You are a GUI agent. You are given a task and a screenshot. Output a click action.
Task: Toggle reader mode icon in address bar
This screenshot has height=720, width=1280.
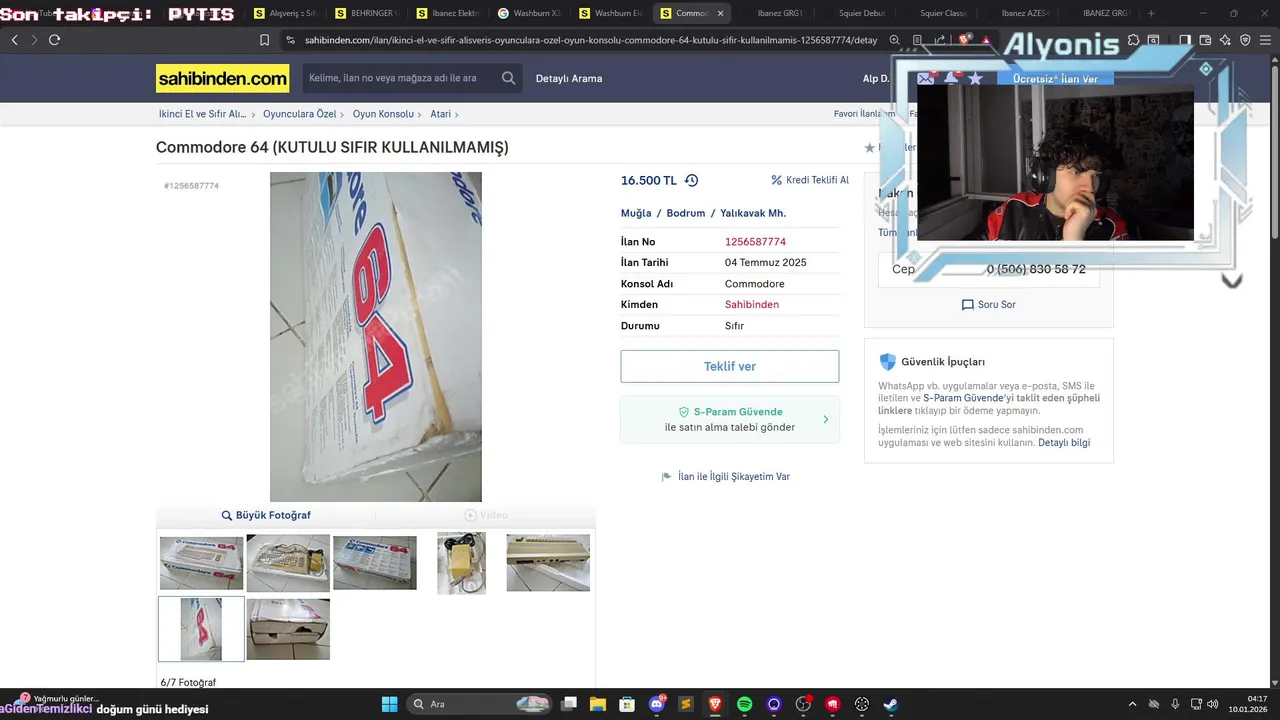(917, 40)
